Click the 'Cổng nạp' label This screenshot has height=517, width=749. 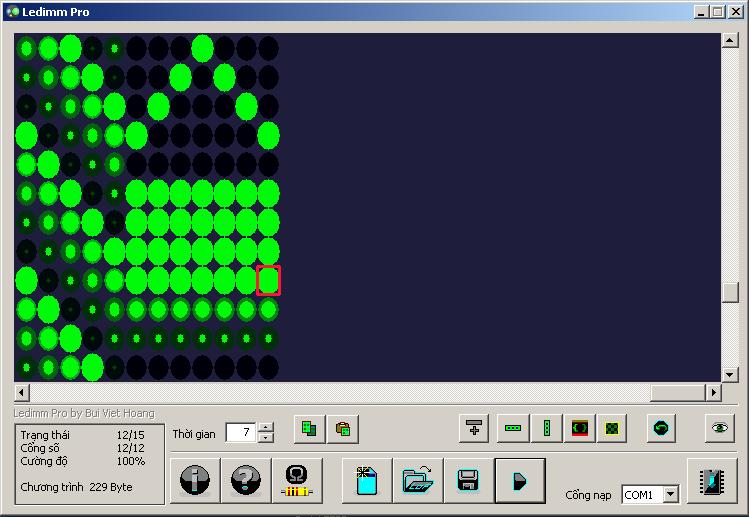(x=588, y=495)
